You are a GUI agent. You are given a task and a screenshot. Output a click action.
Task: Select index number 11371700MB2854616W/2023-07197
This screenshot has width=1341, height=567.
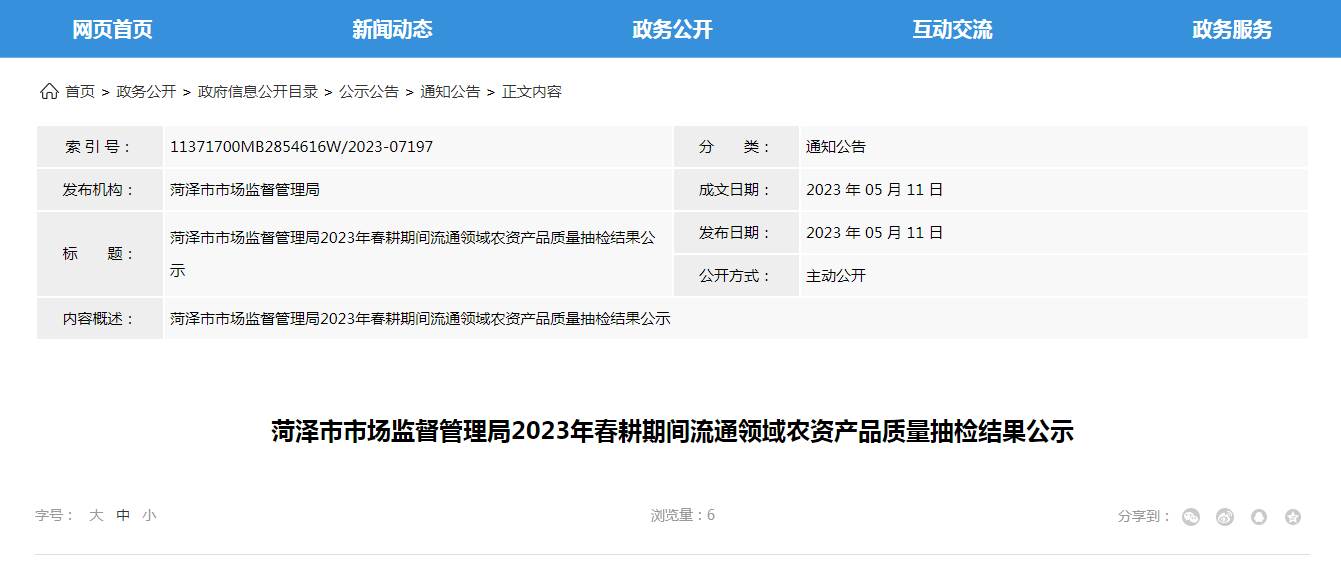pyautogui.click(x=302, y=147)
